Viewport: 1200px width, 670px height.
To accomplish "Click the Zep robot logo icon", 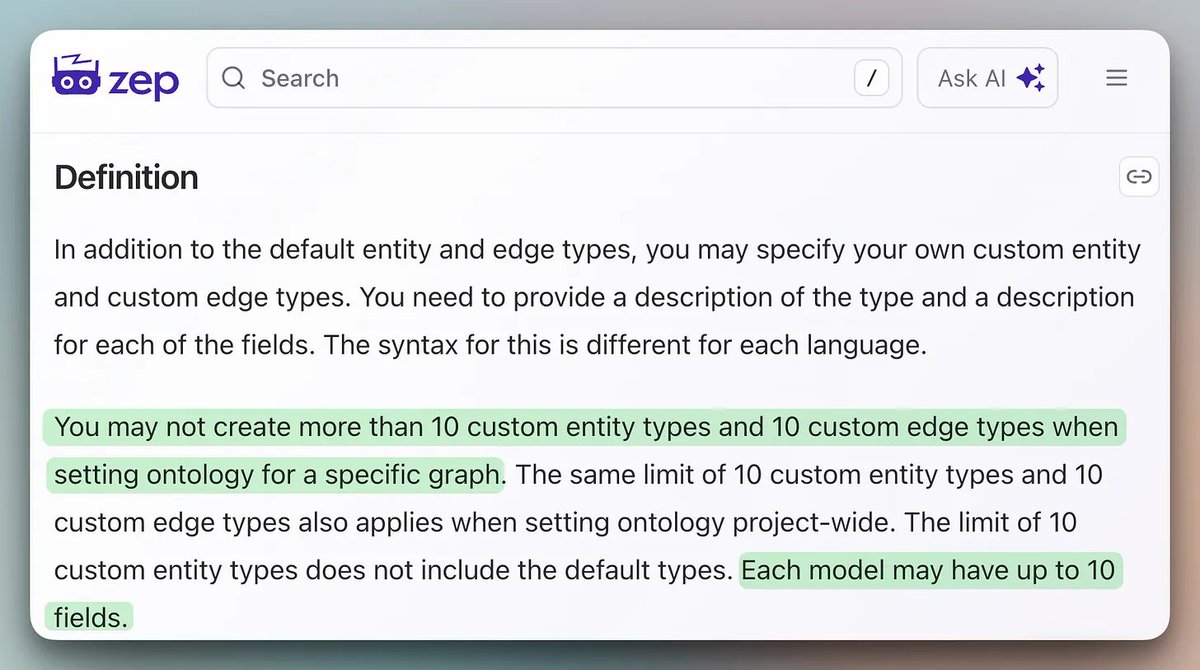I will click(x=76, y=77).
